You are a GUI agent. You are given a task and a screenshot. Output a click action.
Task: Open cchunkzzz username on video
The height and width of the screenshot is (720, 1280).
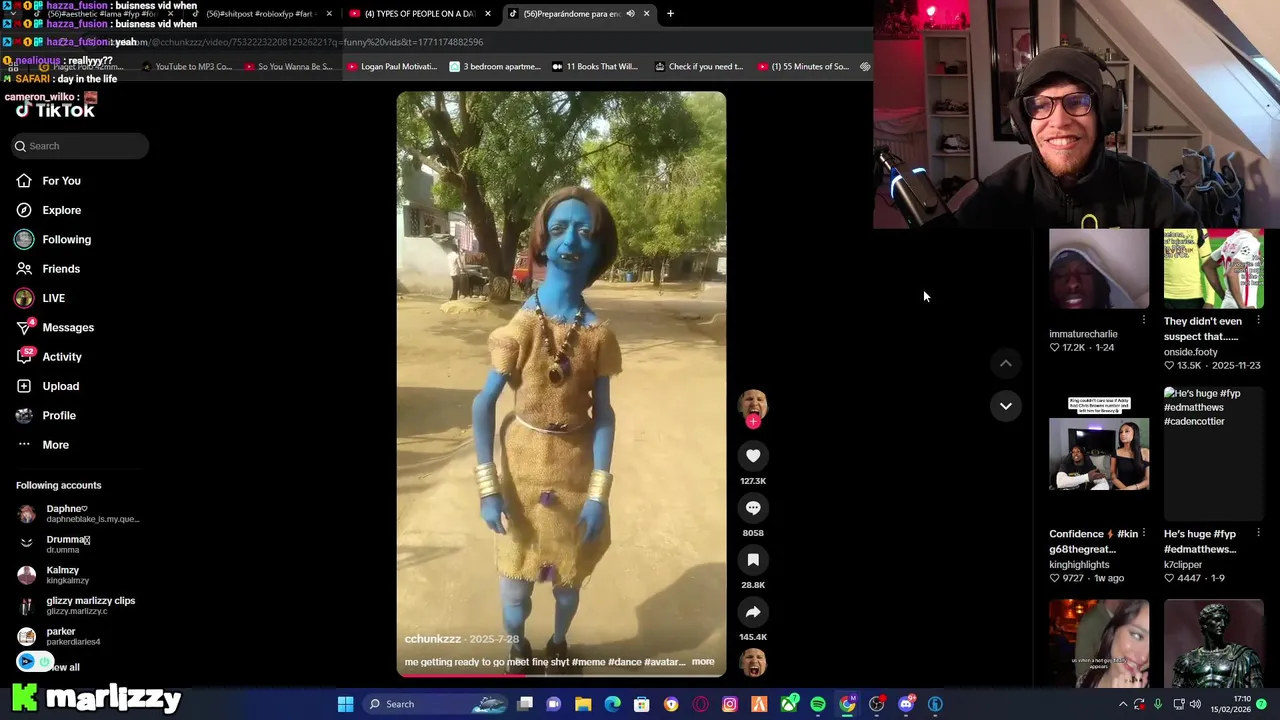[x=433, y=639]
